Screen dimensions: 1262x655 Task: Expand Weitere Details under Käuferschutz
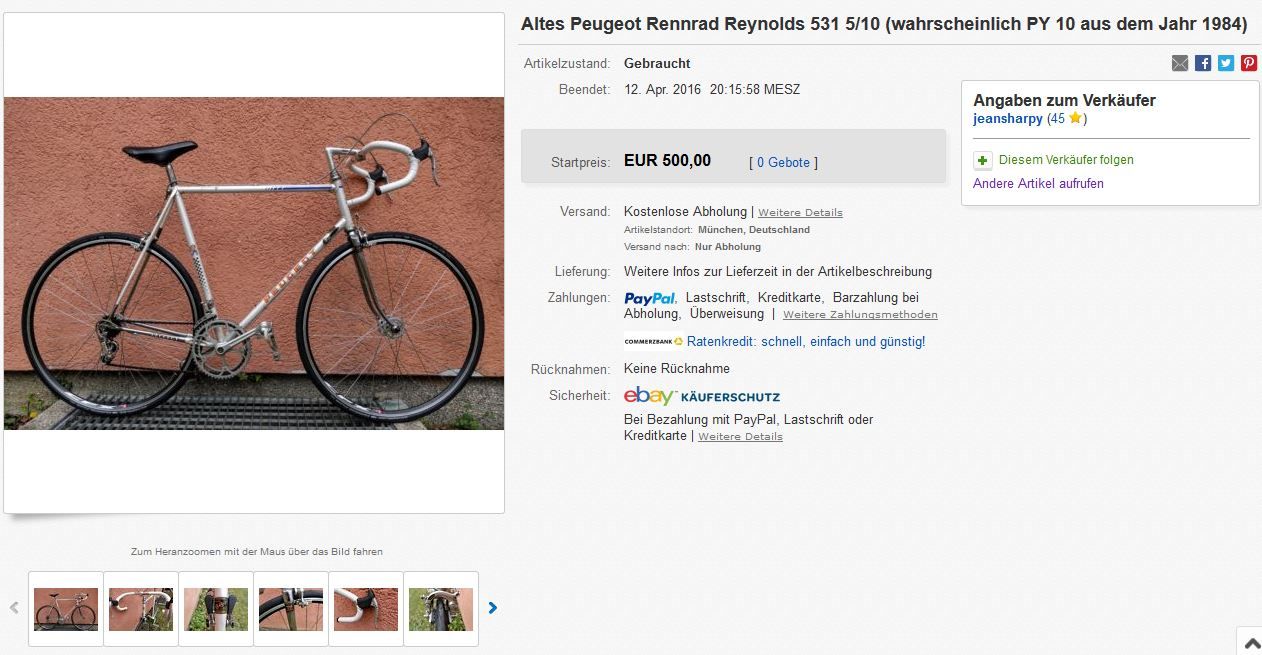(740, 437)
